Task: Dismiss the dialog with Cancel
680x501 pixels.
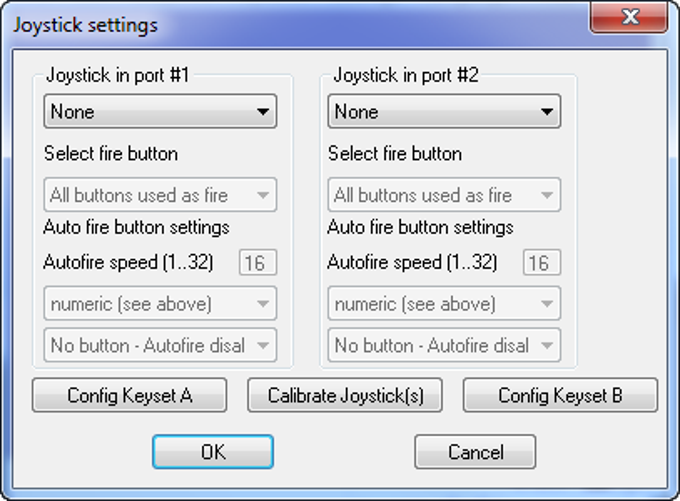Action: click(x=475, y=452)
